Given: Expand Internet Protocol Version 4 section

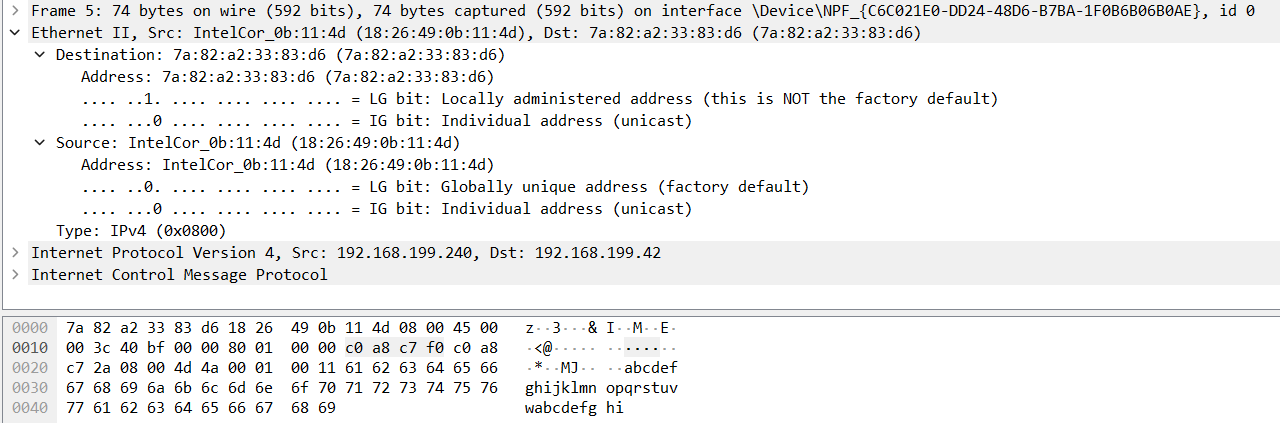Looking at the screenshot, I should (x=15, y=252).
